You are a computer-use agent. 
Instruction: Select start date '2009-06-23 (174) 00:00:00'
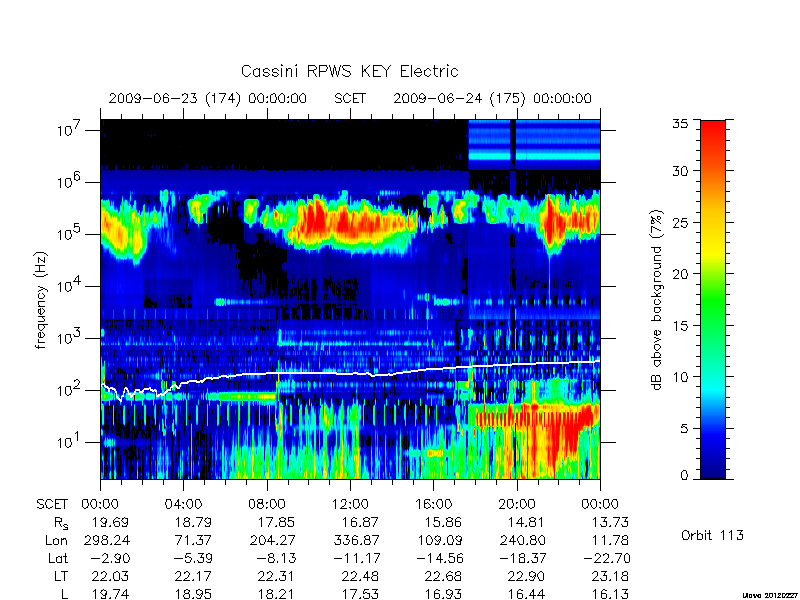[208, 98]
